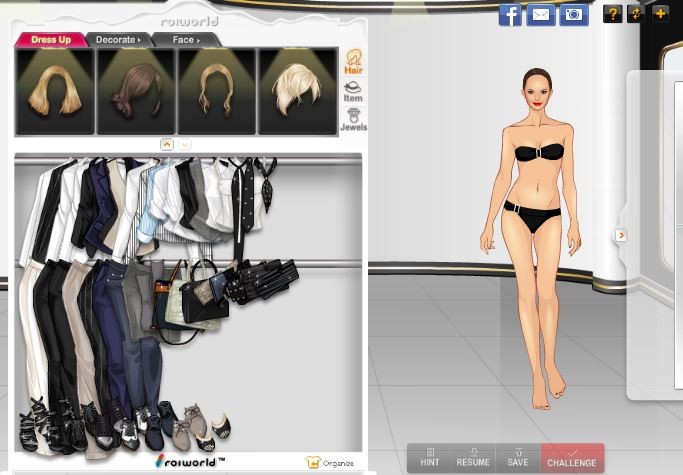683x475 pixels.
Task: Click the yellow plus icon
Action: (x=660, y=14)
